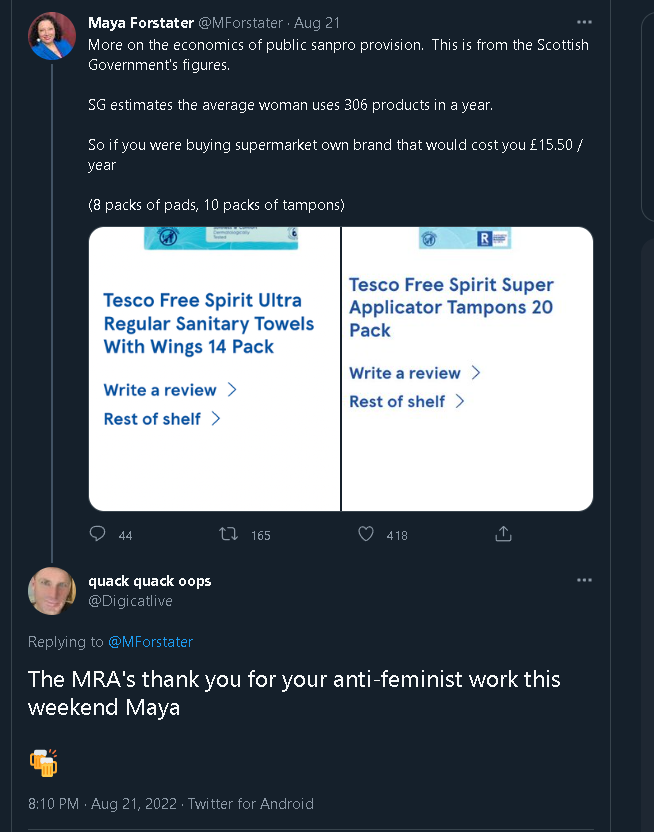The image size is (654, 832).
Task: Open the applicator tampons product image
Action: (x=467, y=369)
